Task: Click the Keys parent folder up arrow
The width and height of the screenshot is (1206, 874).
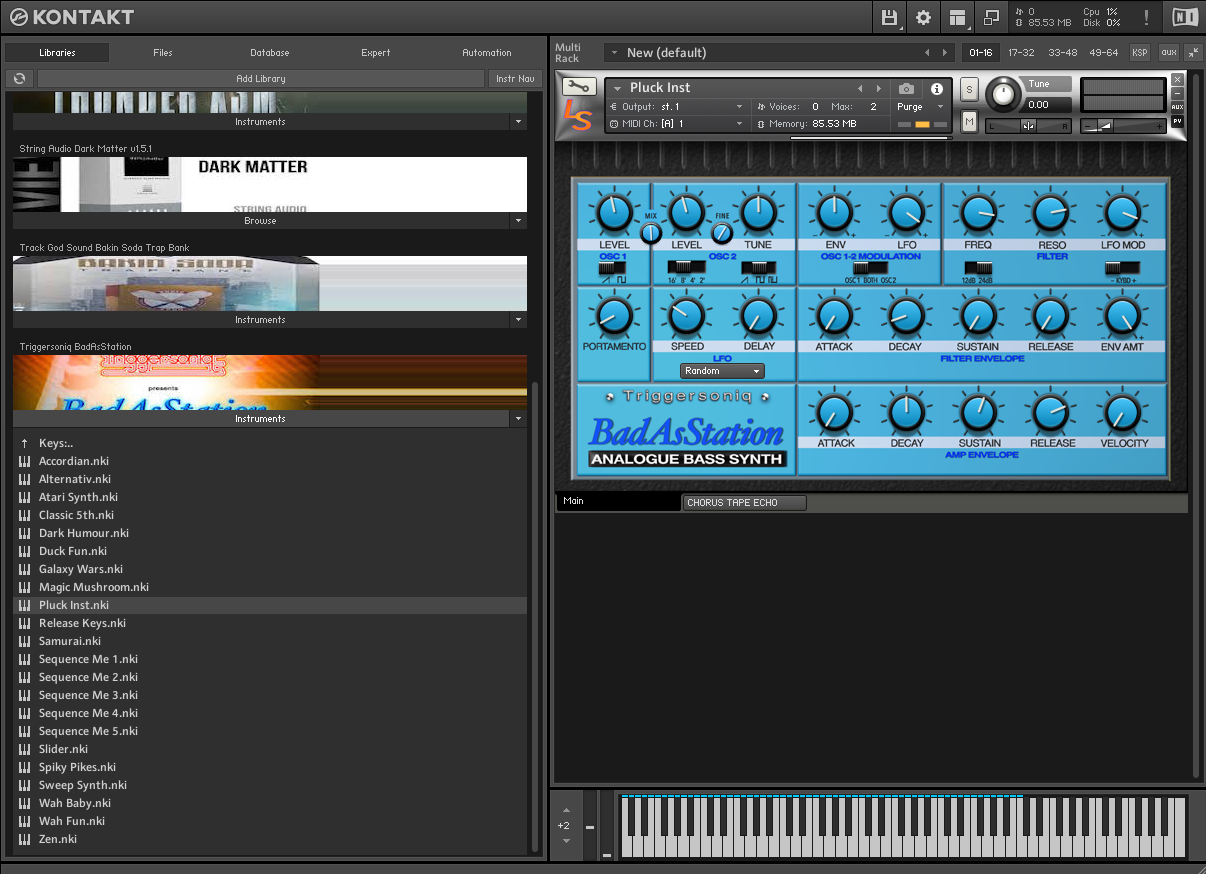Action: pyautogui.click(x=24, y=443)
